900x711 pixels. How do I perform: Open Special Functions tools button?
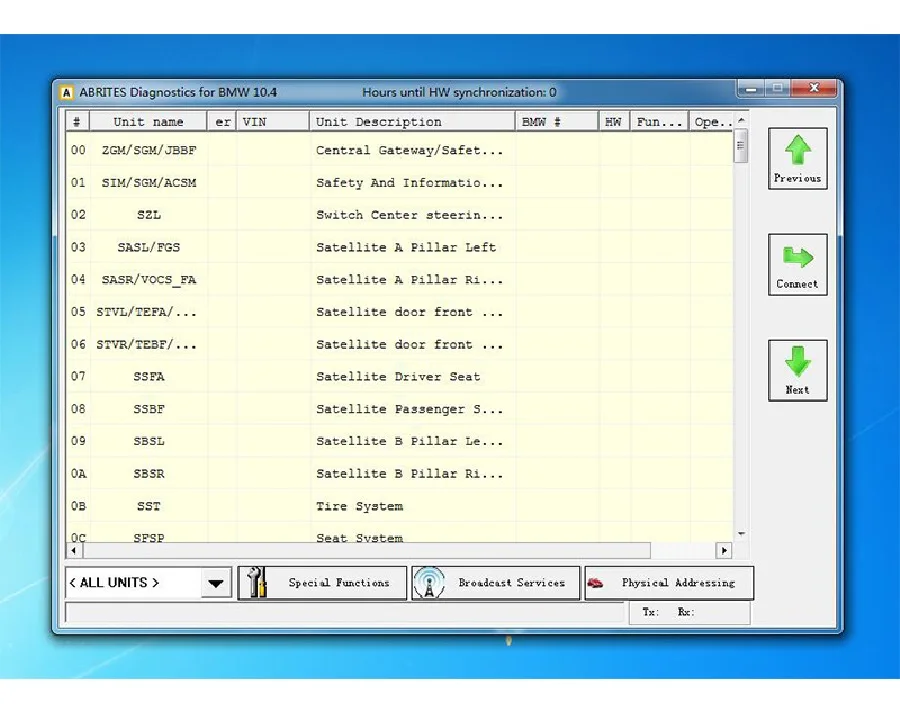click(x=322, y=583)
